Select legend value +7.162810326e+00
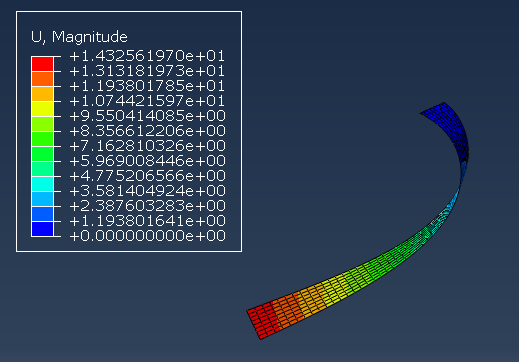 pos(147,146)
